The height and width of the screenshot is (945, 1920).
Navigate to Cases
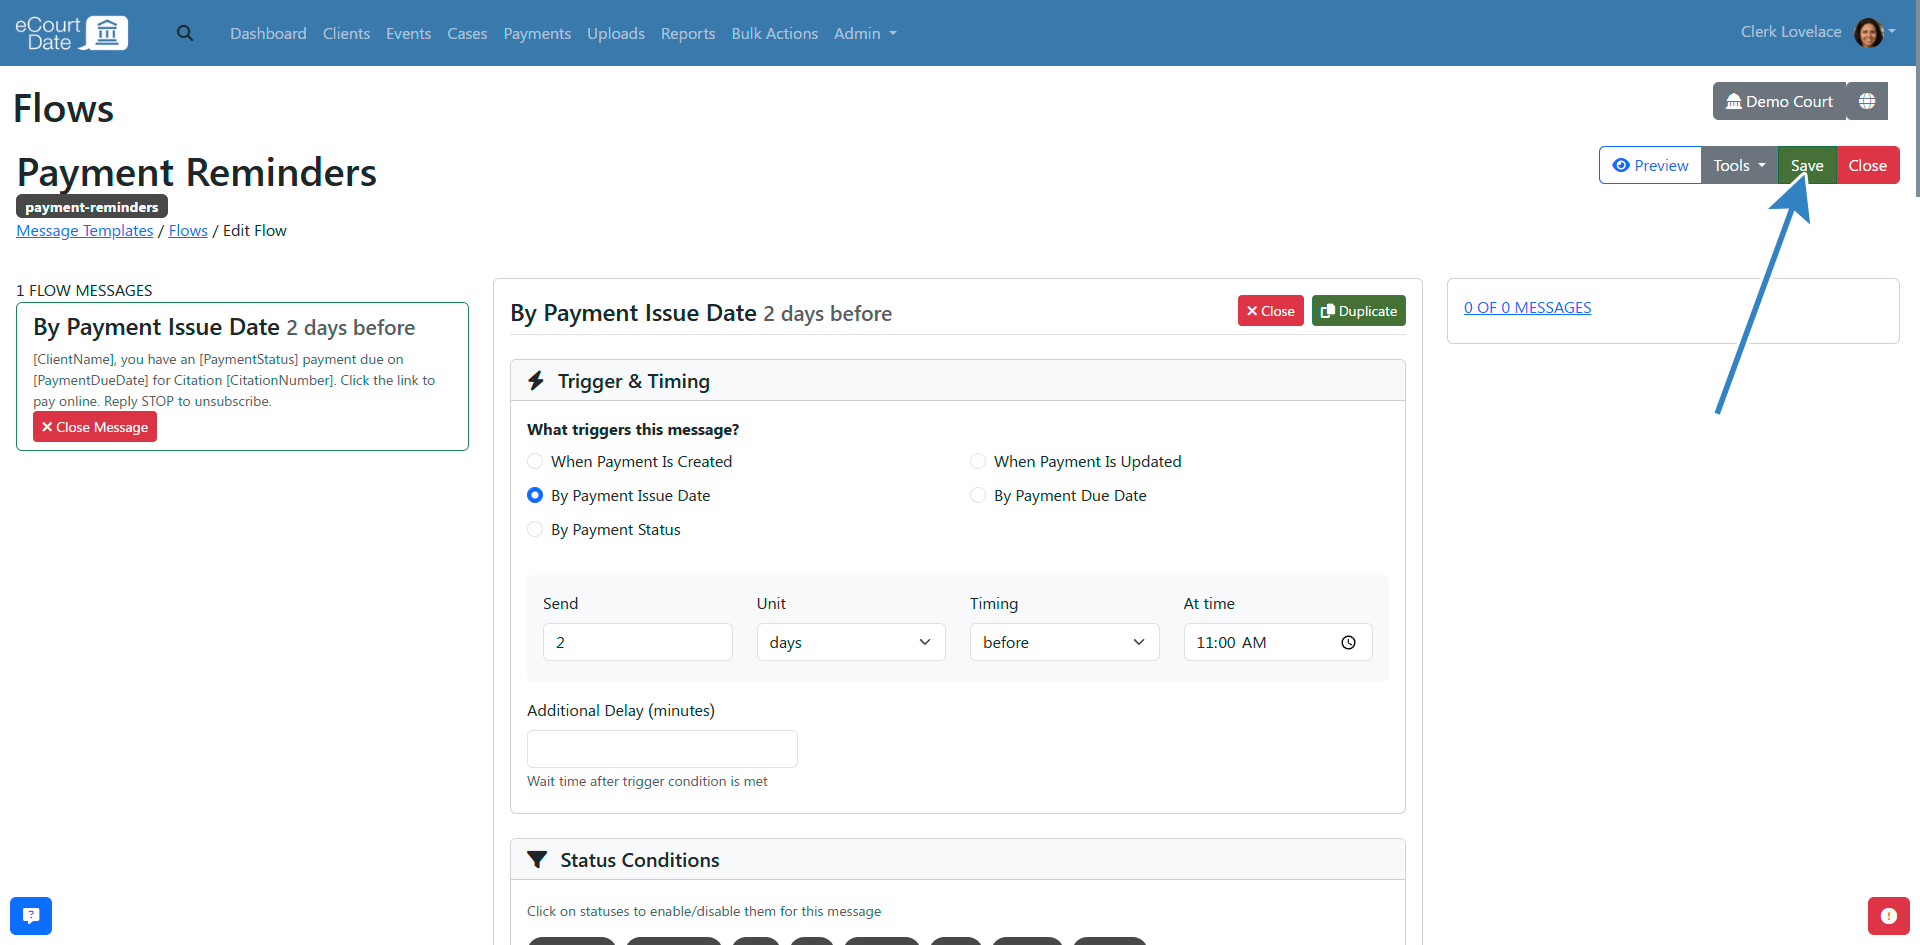467,33
